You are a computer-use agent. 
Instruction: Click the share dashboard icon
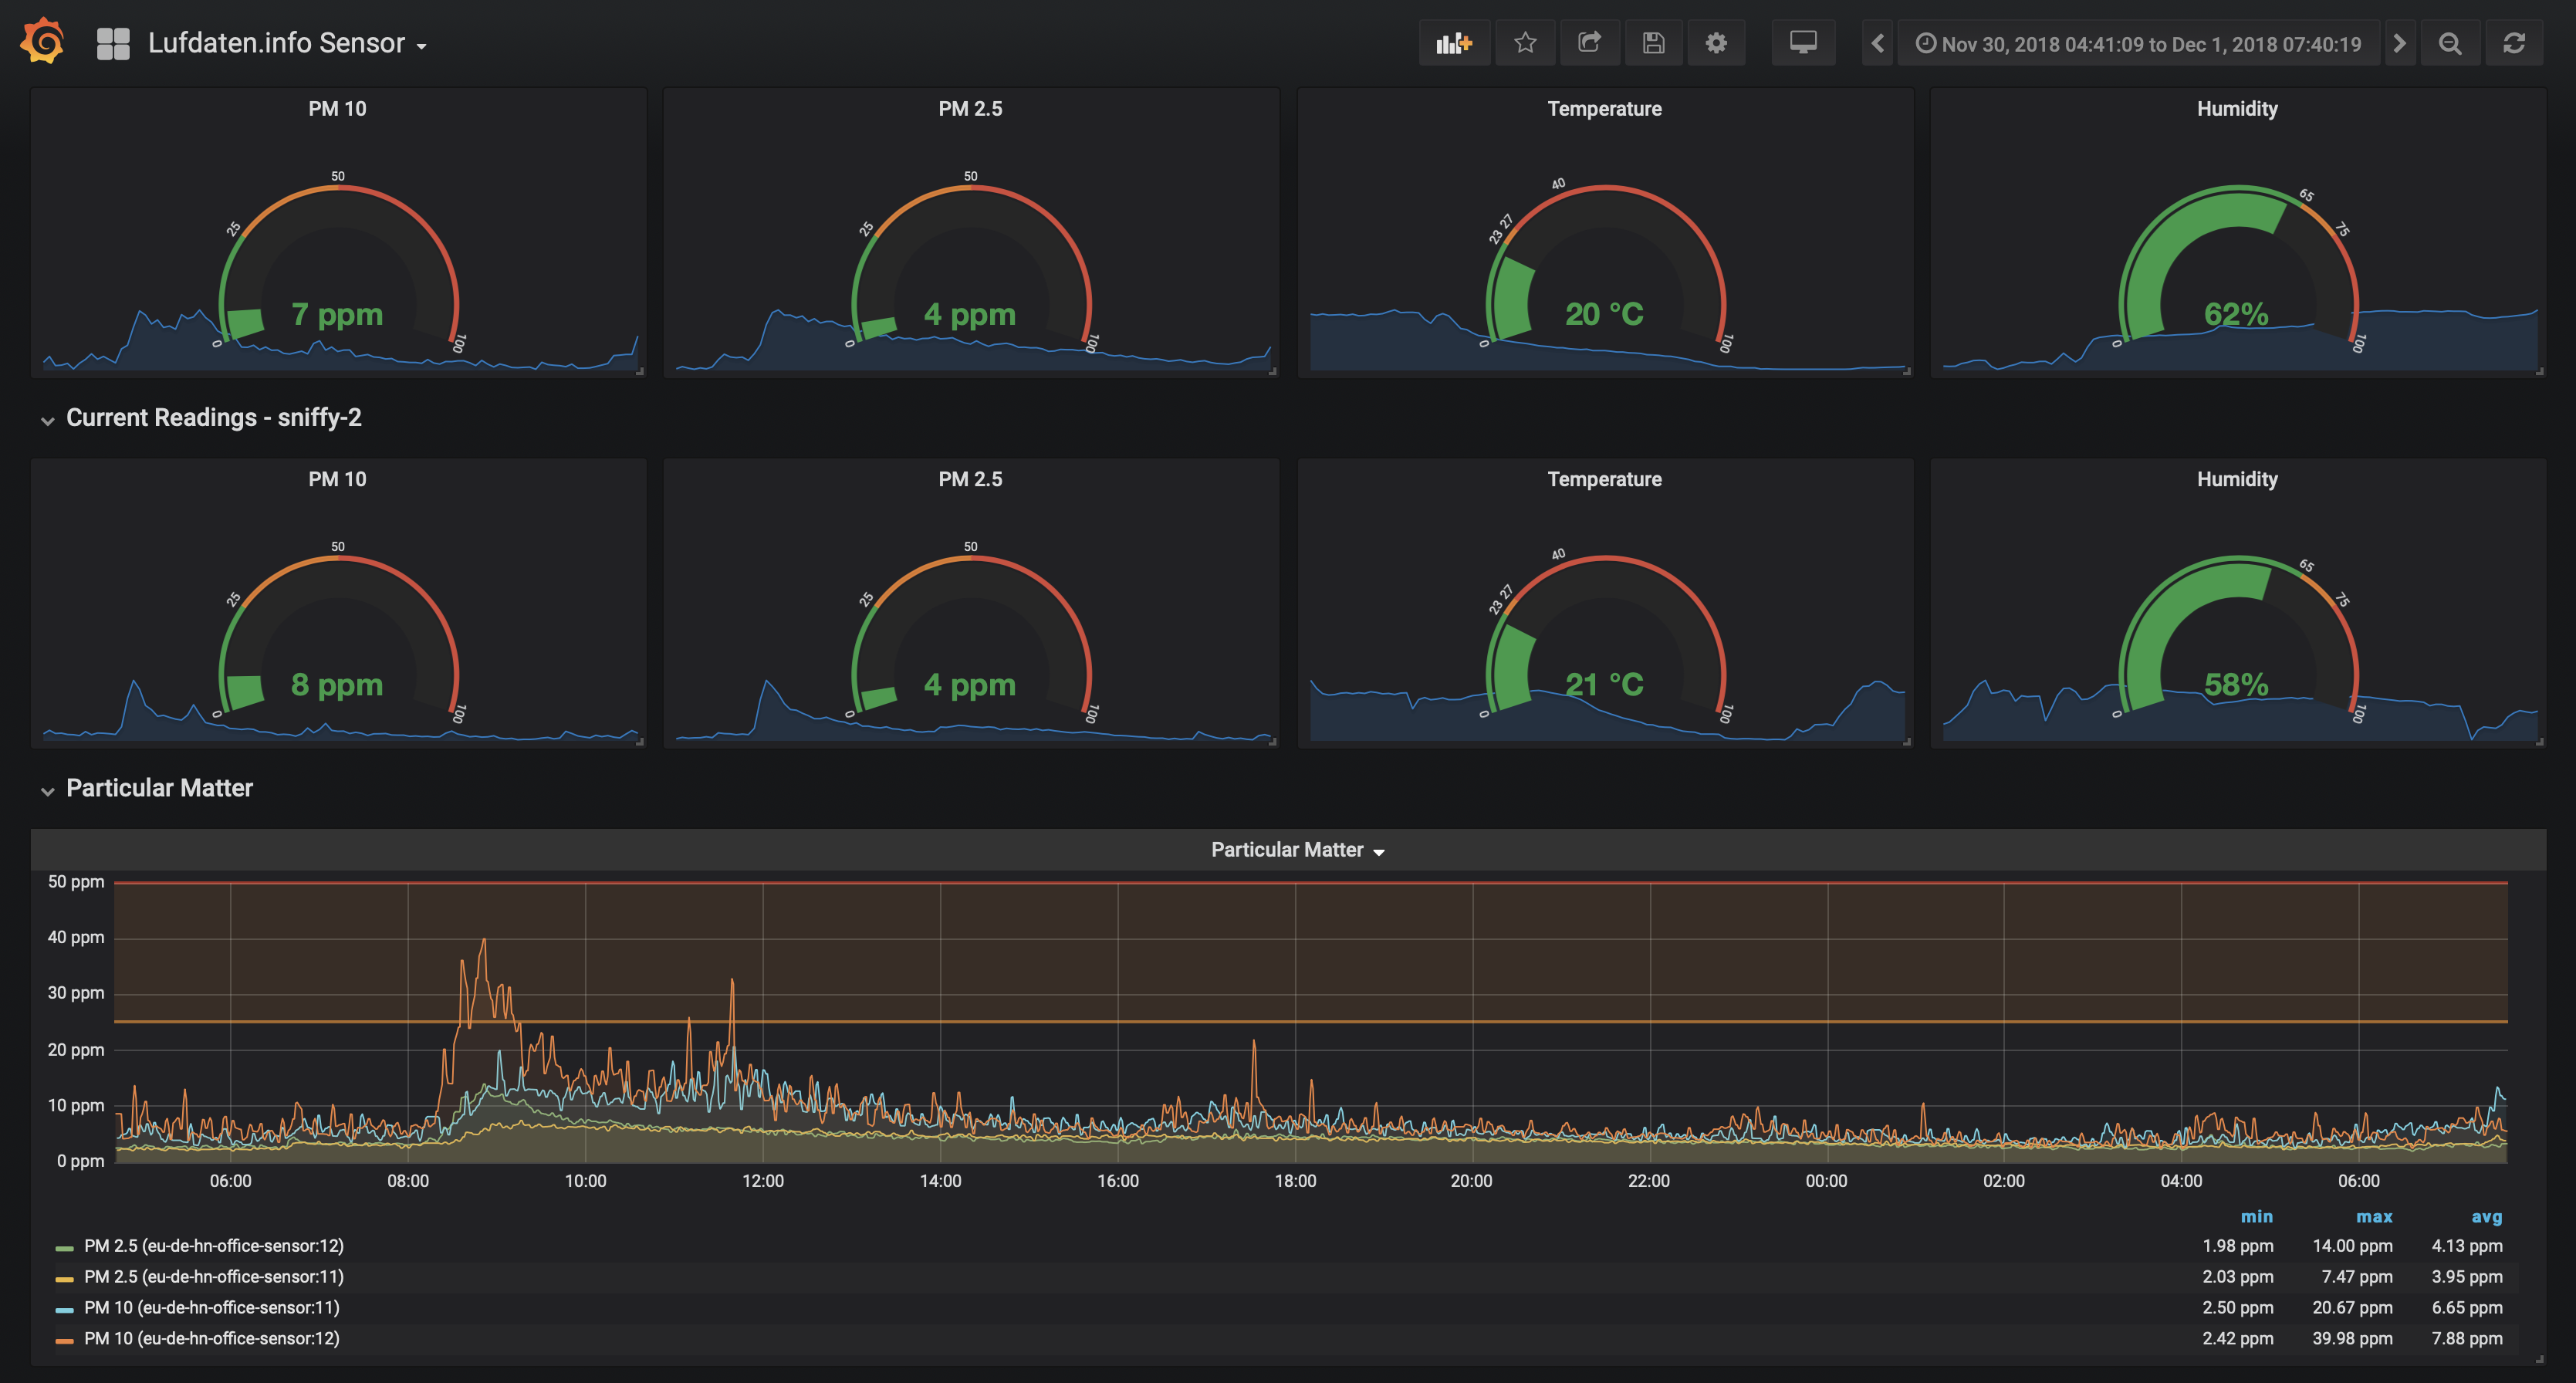pyautogui.click(x=1589, y=43)
